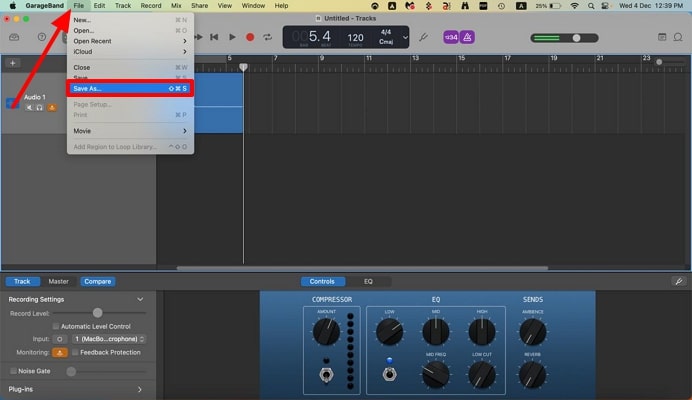Choose Open from the File menu

130,30
